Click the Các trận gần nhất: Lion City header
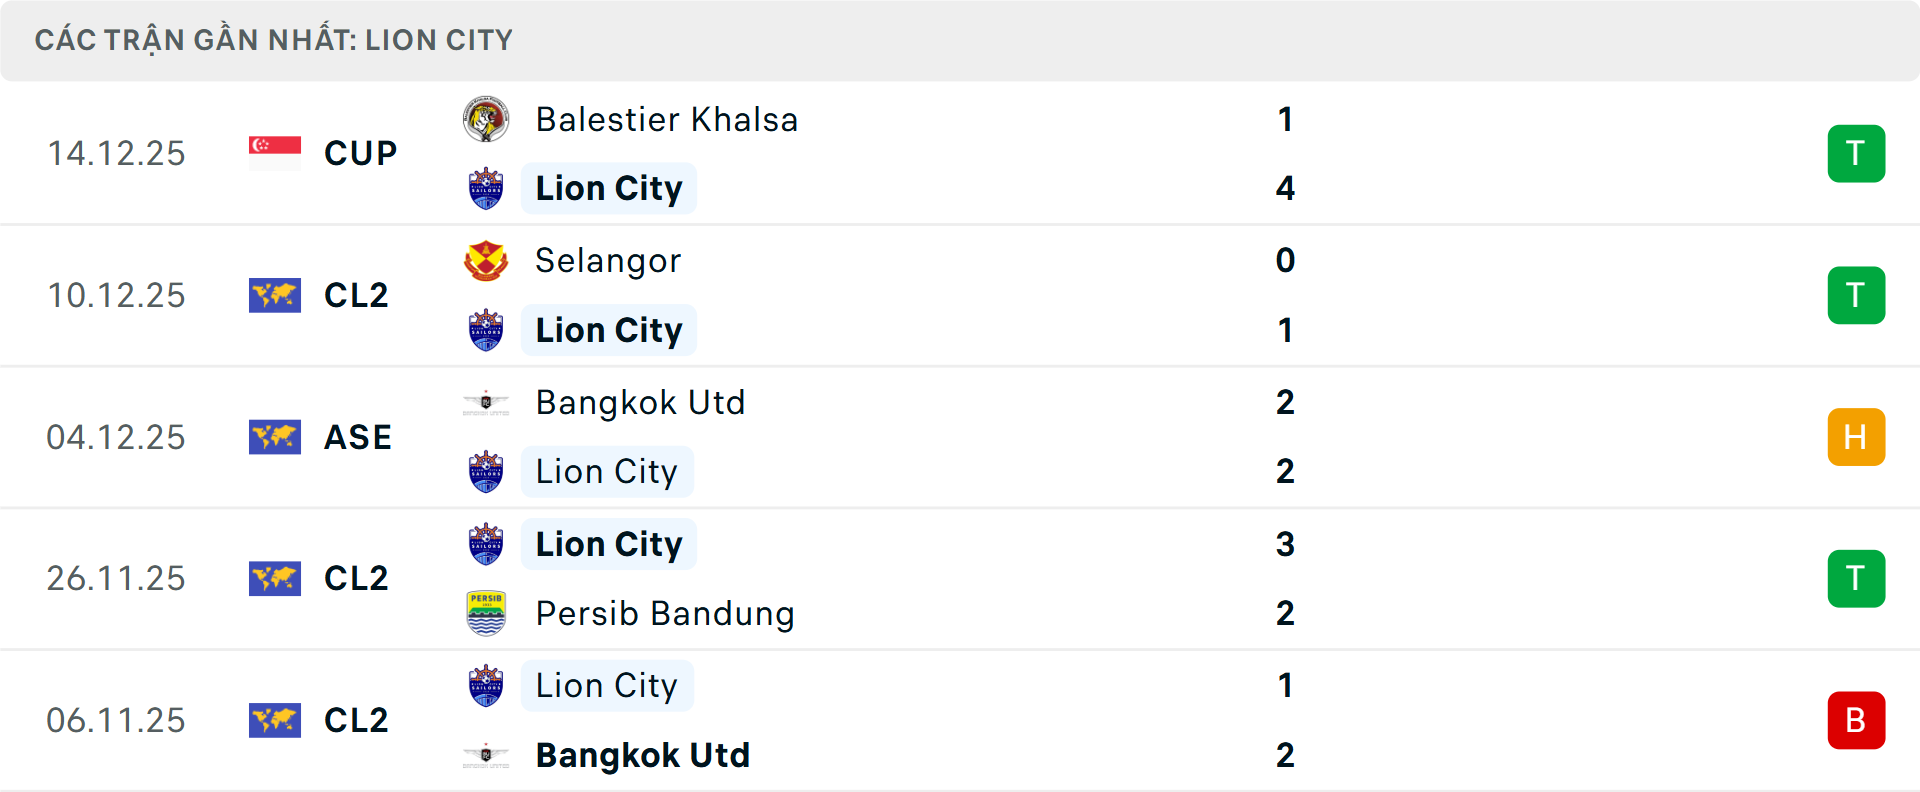Viewport: 1920px width, 792px height. point(274,40)
